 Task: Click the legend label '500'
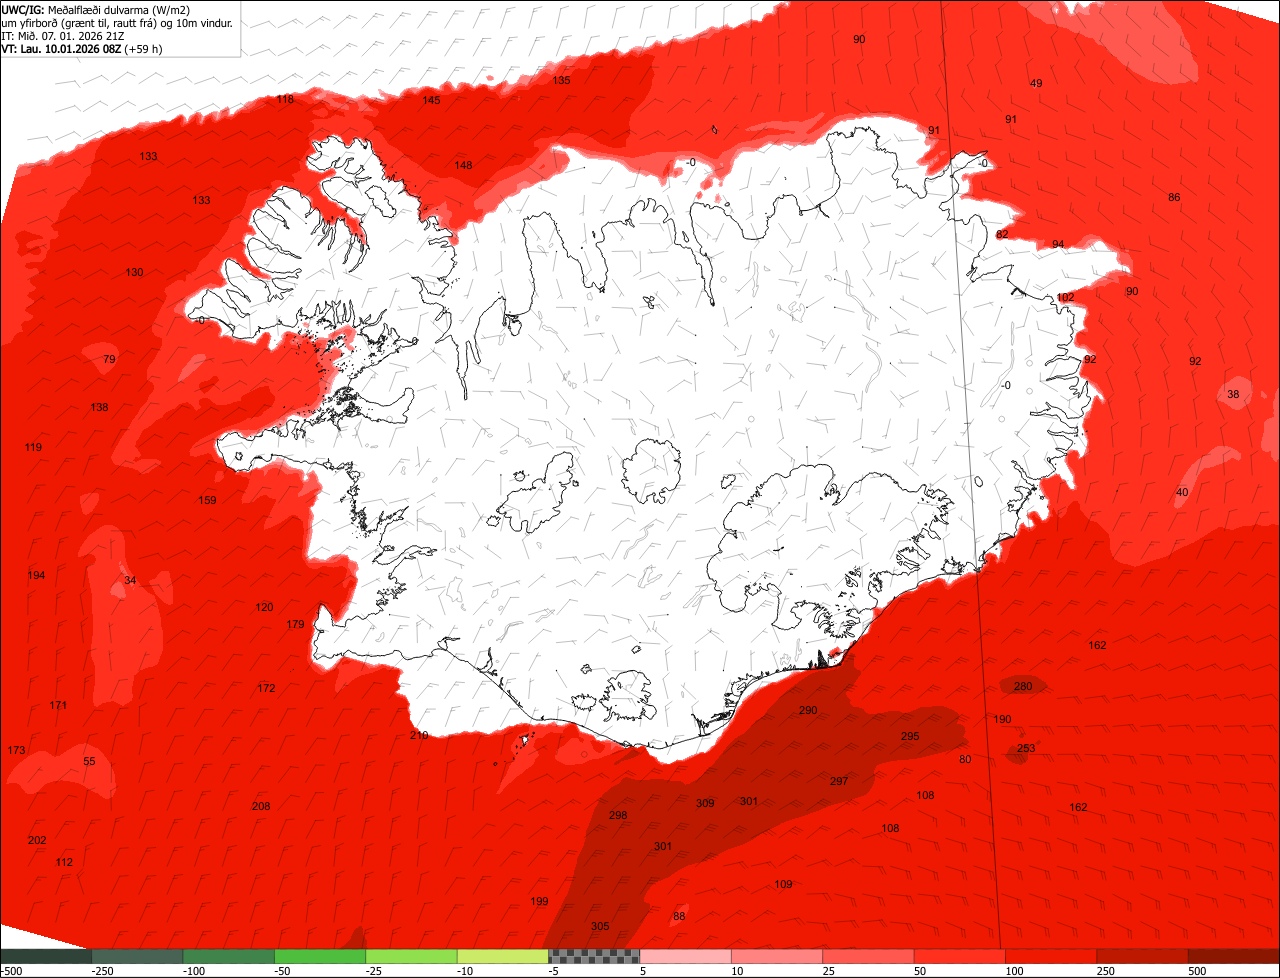point(1197,971)
